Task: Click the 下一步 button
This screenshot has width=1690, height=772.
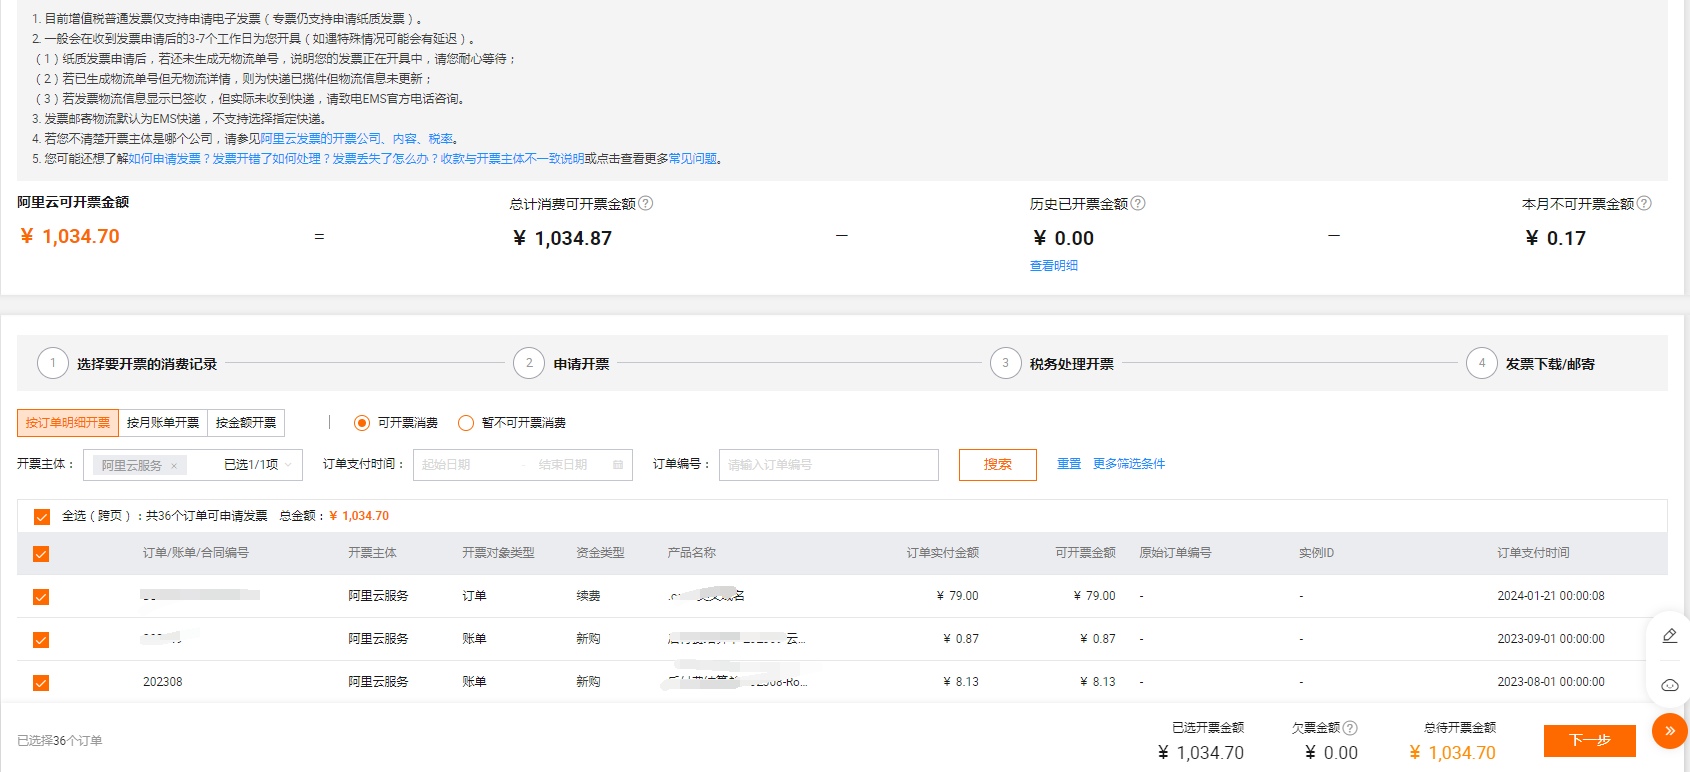Action: tap(1589, 741)
